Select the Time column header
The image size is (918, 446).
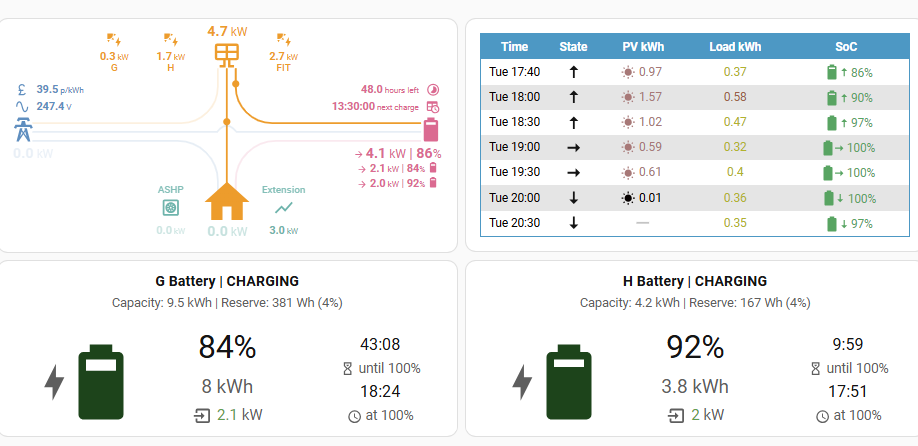tap(514, 46)
